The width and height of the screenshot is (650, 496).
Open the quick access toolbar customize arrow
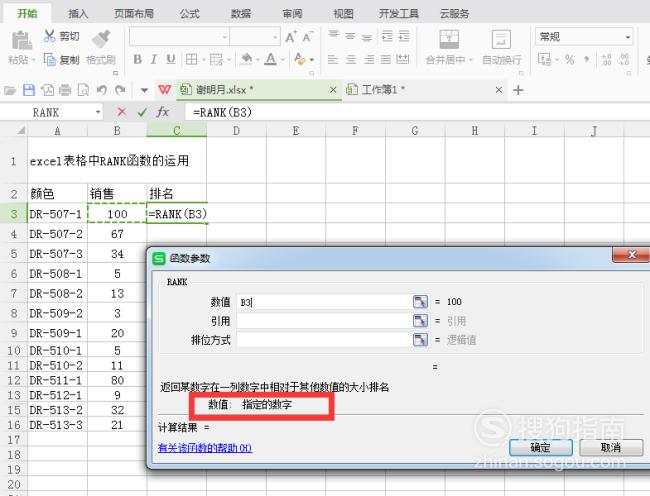(144, 90)
